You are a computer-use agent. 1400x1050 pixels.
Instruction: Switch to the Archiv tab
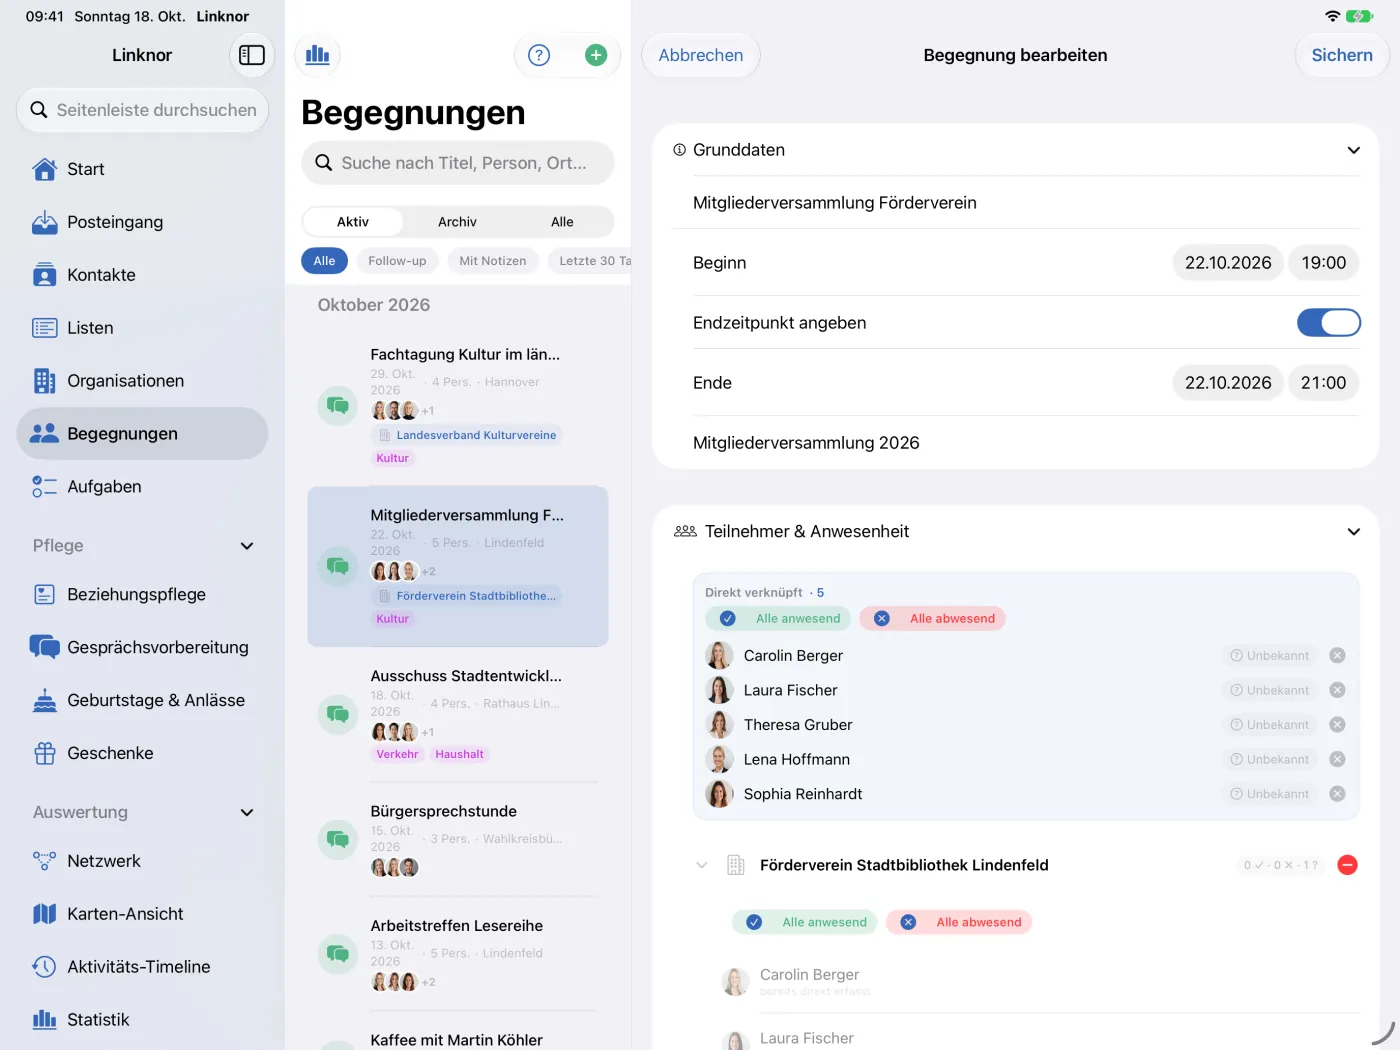[x=457, y=222]
